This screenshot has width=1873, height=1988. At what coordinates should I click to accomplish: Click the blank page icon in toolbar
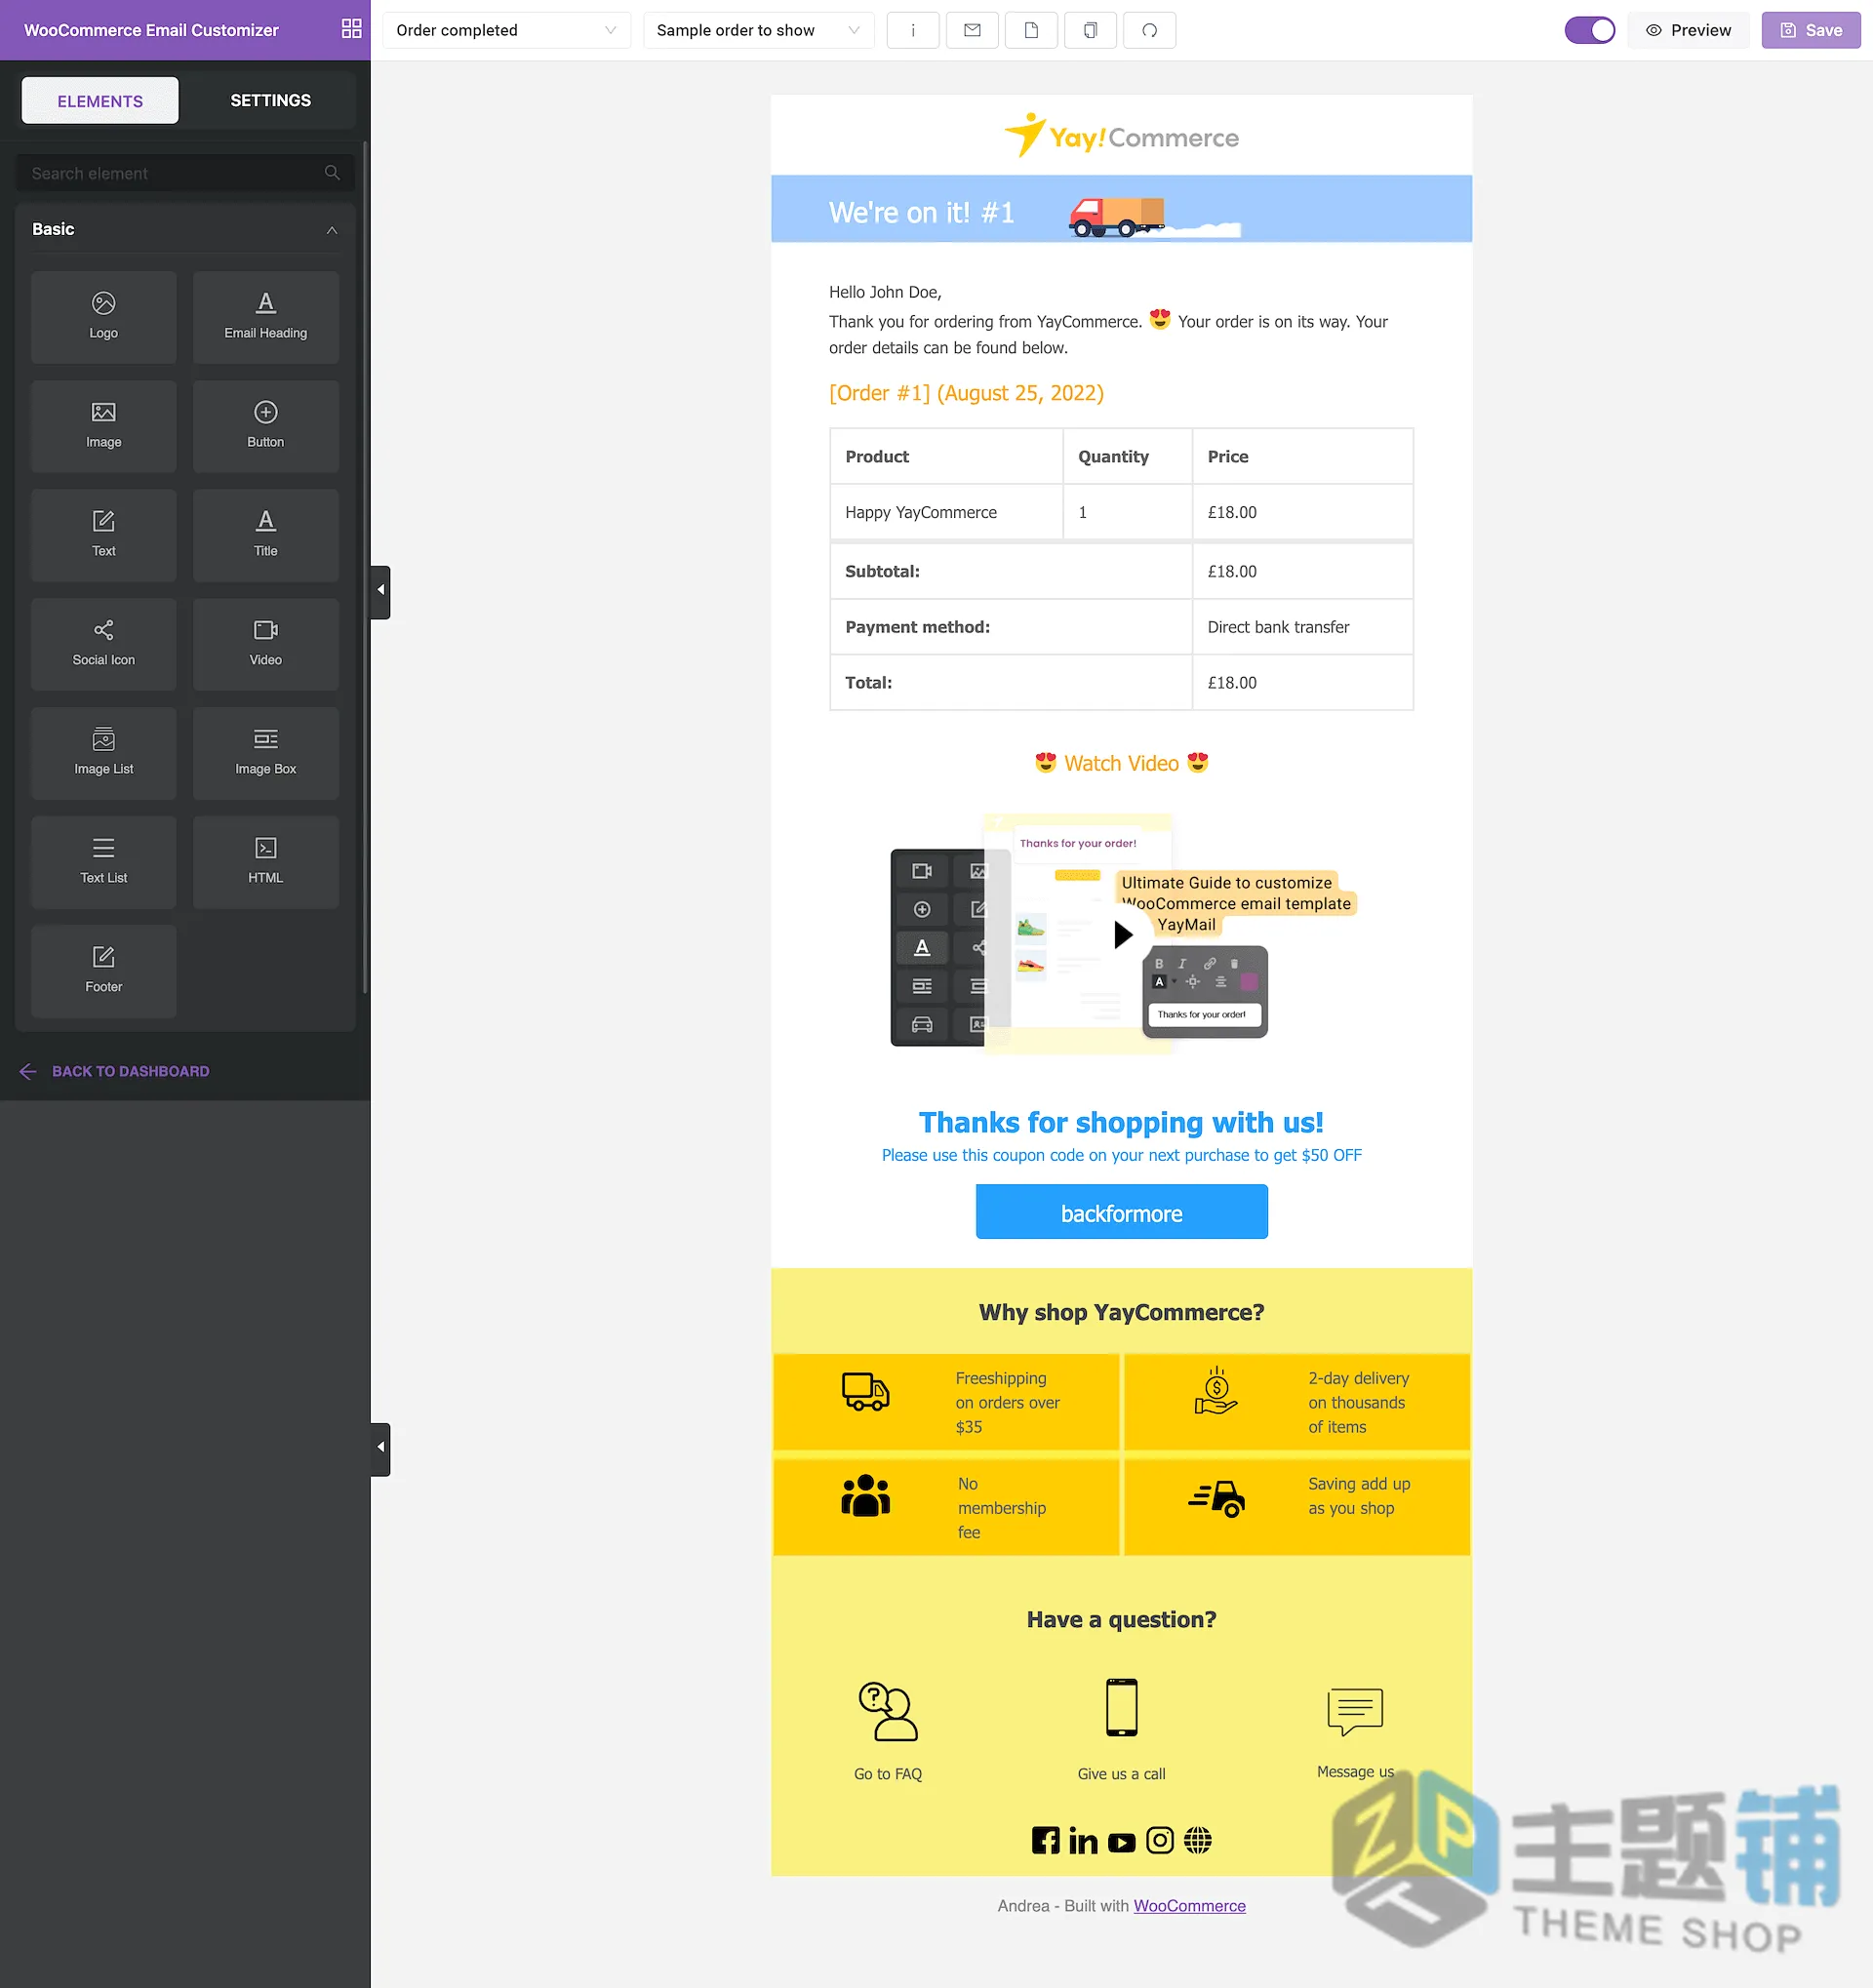(x=1030, y=30)
